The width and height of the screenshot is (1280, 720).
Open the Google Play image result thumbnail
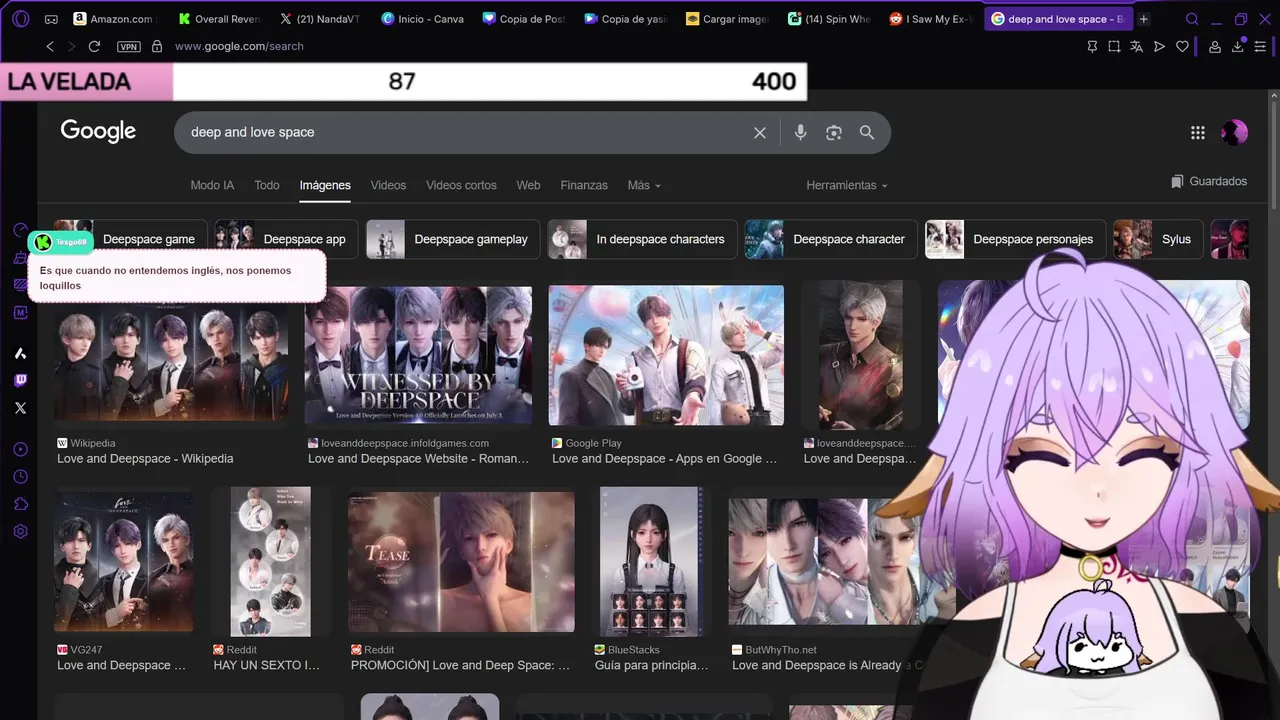(x=666, y=355)
